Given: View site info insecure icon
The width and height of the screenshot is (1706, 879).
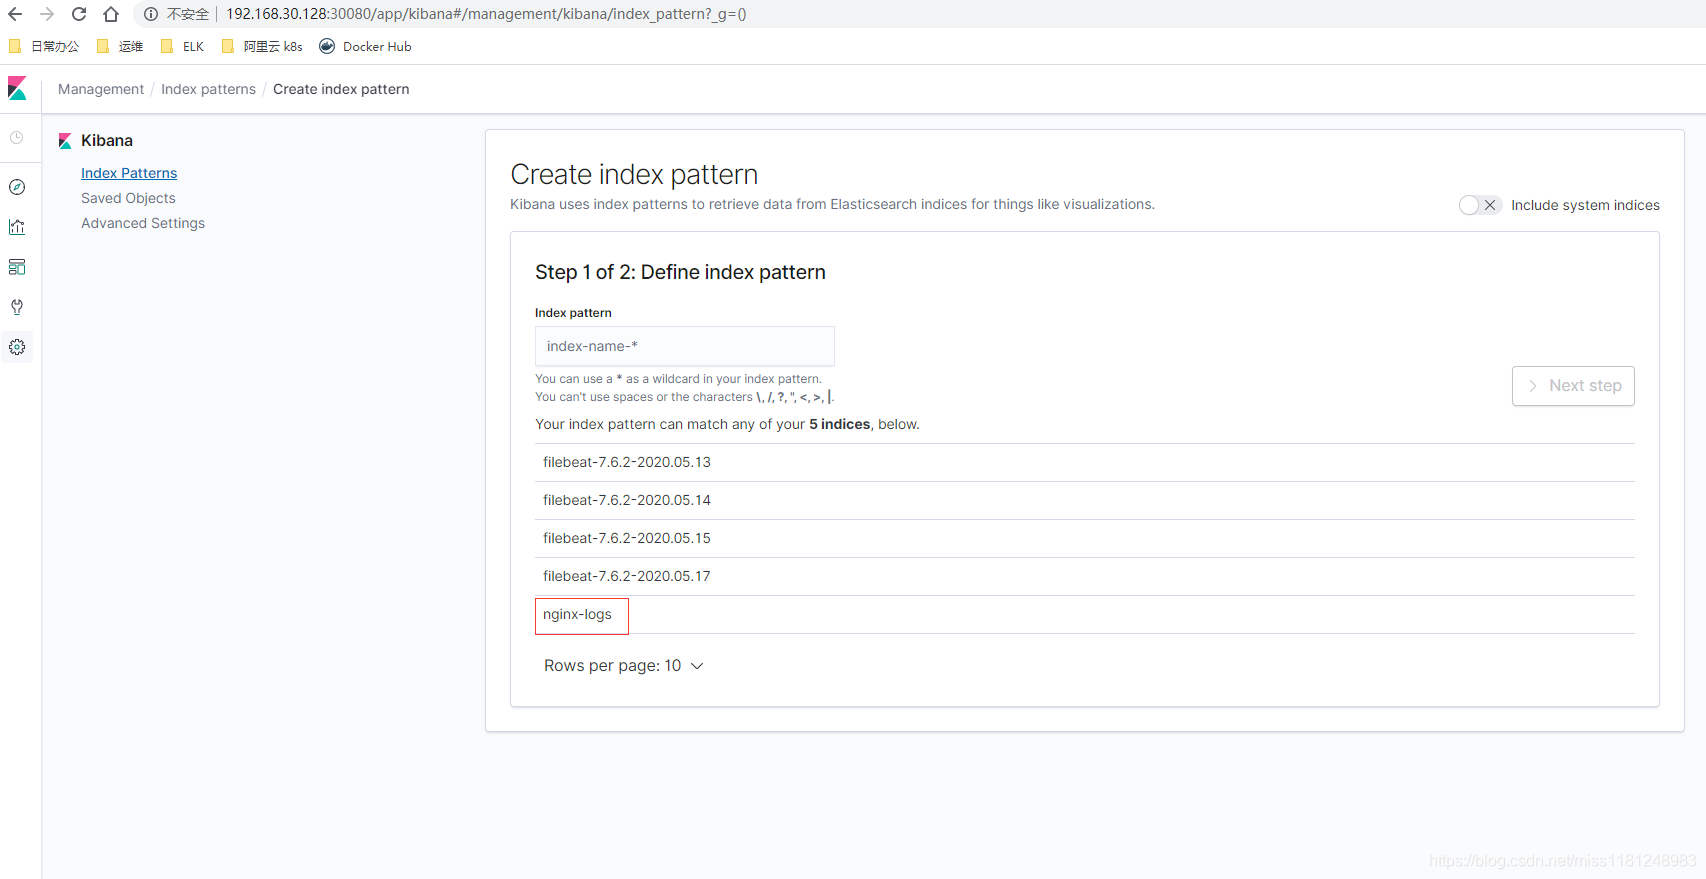Looking at the screenshot, I should point(151,14).
